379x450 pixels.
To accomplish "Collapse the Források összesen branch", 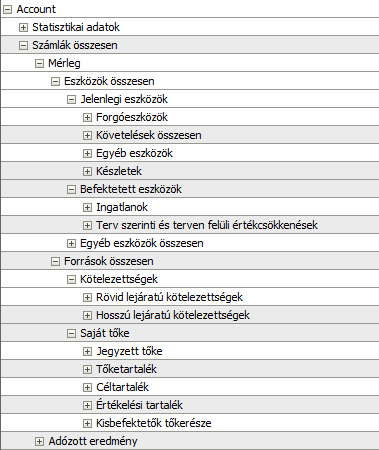I will point(55,261).
